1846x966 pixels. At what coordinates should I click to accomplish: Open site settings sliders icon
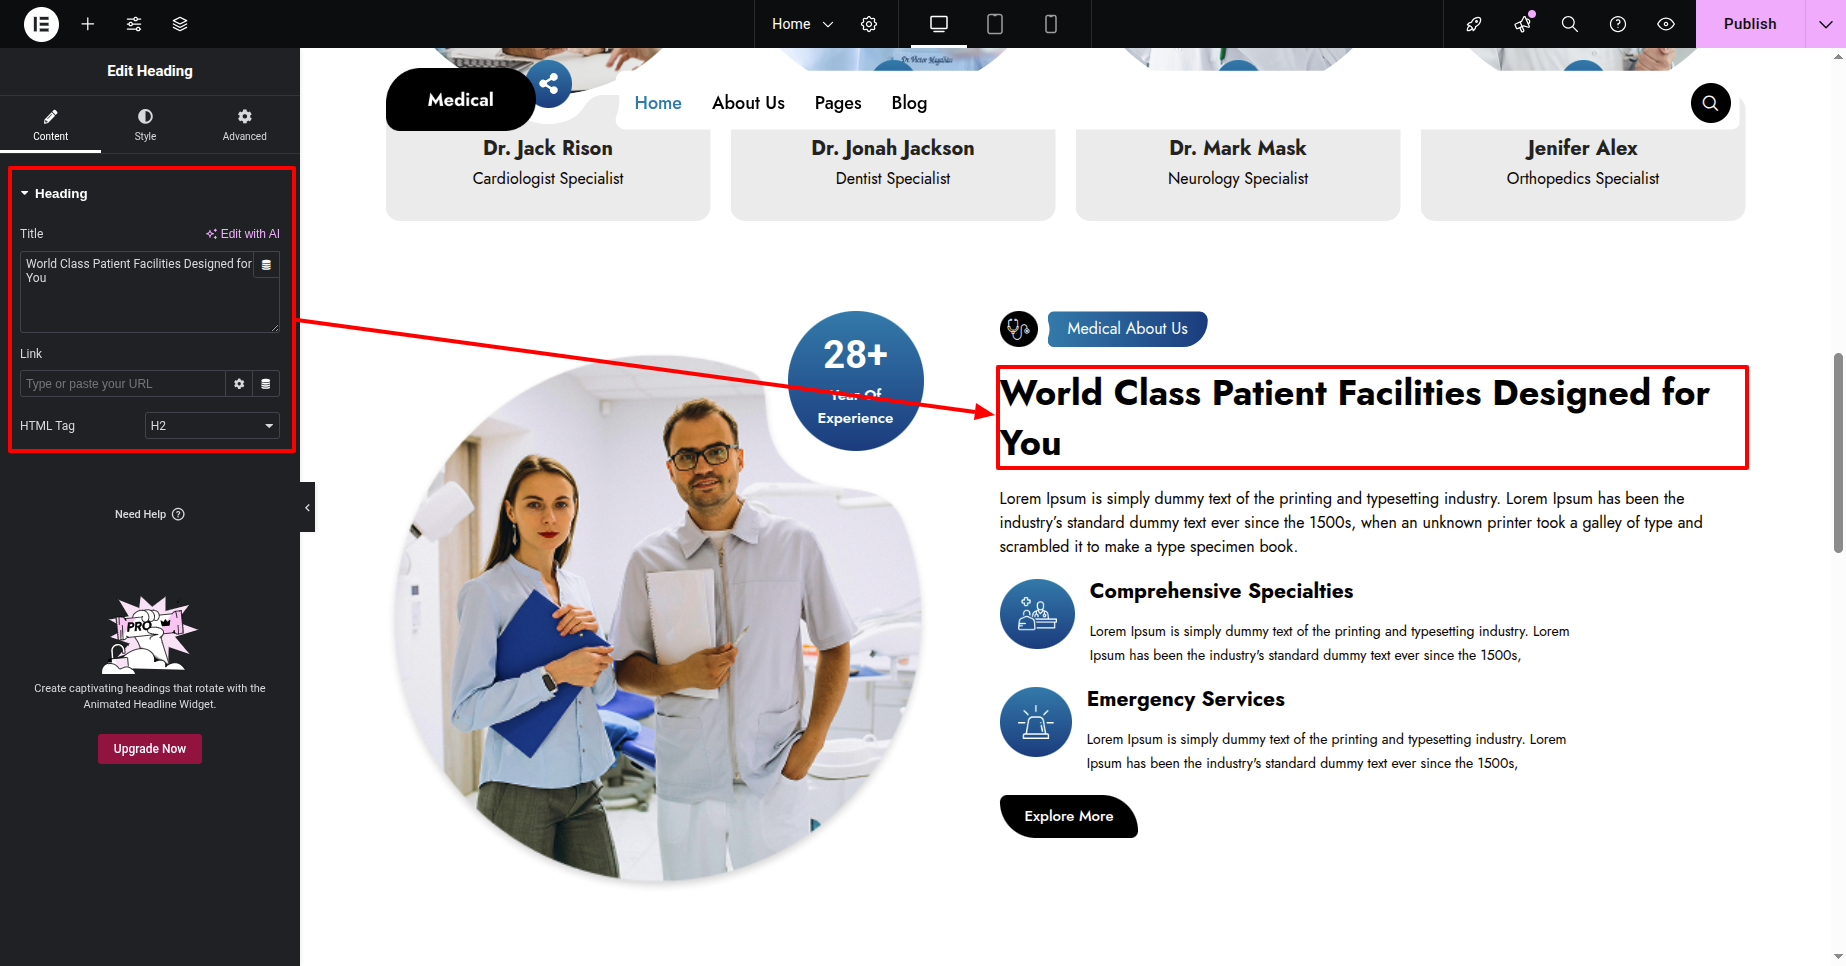click(x=134, y=24)
